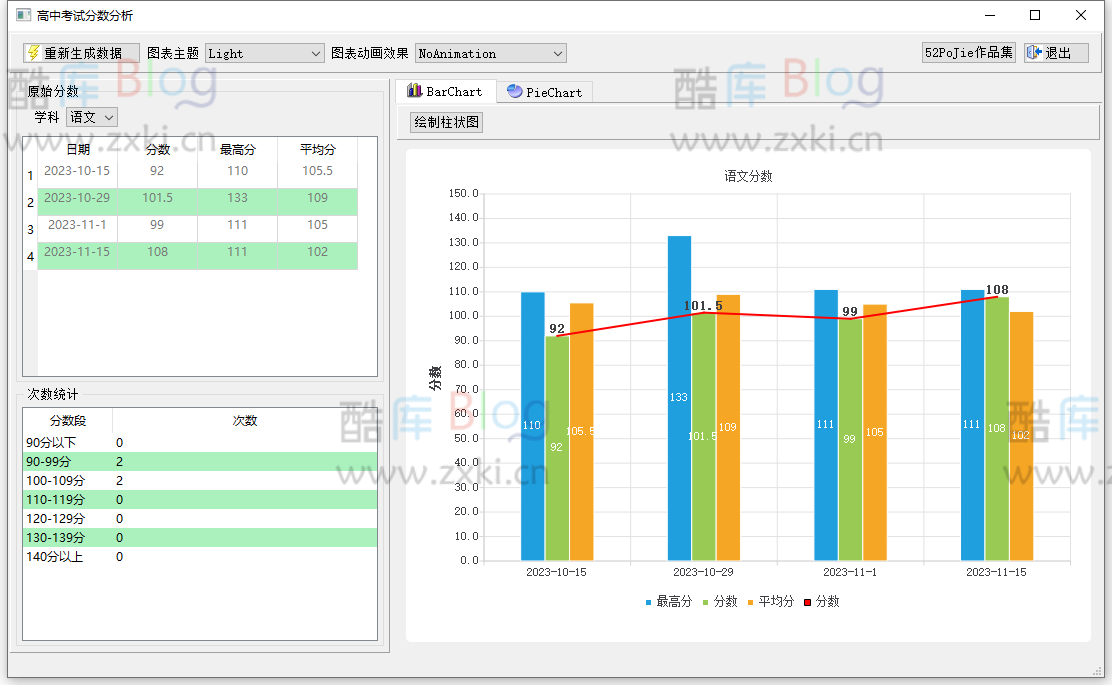The height and width of the screenshot is (685, 1112).
Task: Switch to the BarChart tab
Action: pyautogui.click(x=446, y=90)
